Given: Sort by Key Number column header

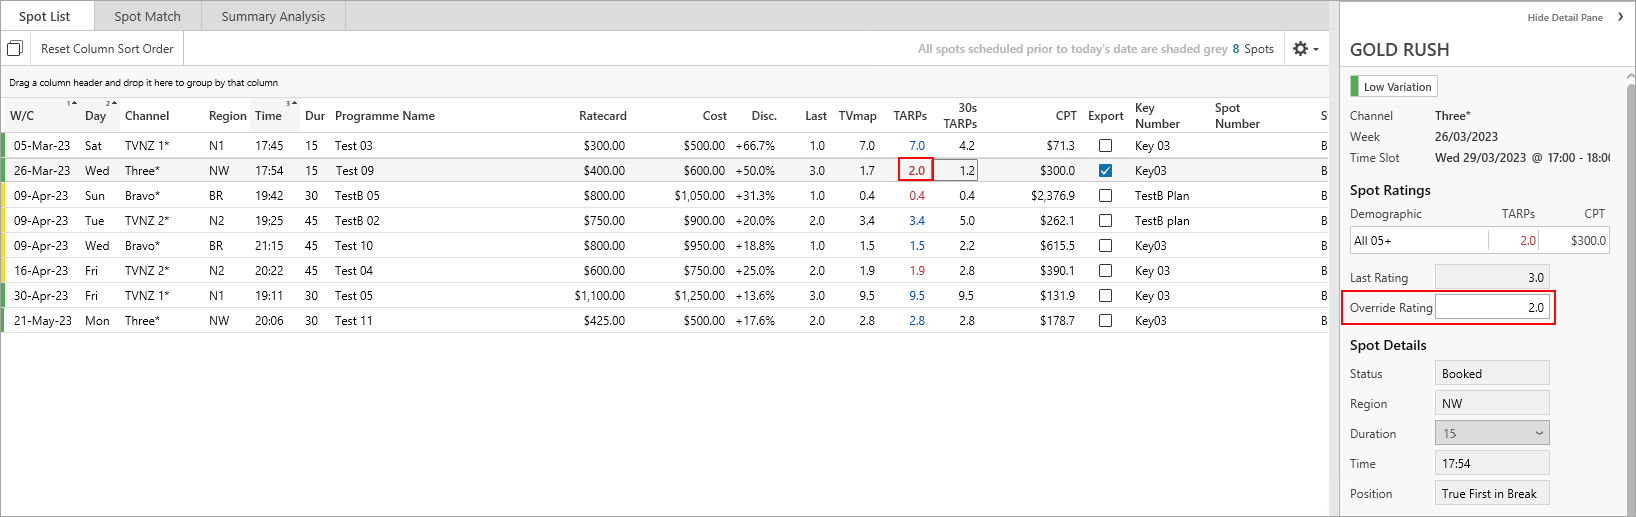Looking at the screenshot, I should pyautogui.click(x=1157, y=116).
